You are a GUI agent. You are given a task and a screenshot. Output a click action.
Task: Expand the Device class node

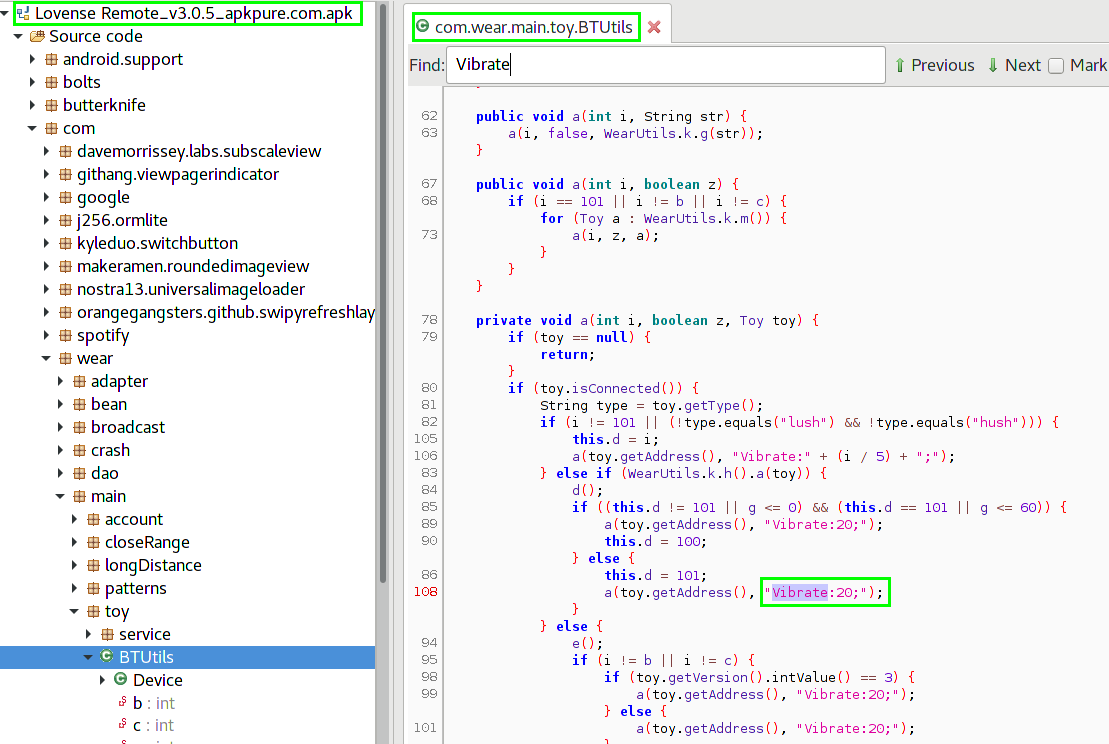102,680
